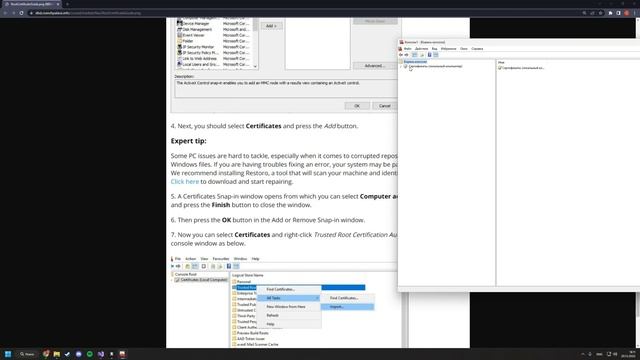Click the Export list icon in MMC toolbar
The image size is (640, 360).
click(422, 55)
